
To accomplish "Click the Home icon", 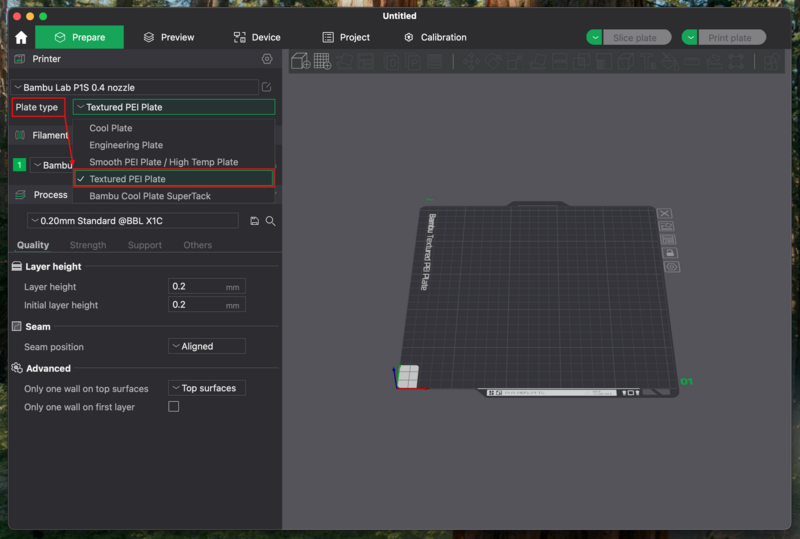I will click(21, 38).
